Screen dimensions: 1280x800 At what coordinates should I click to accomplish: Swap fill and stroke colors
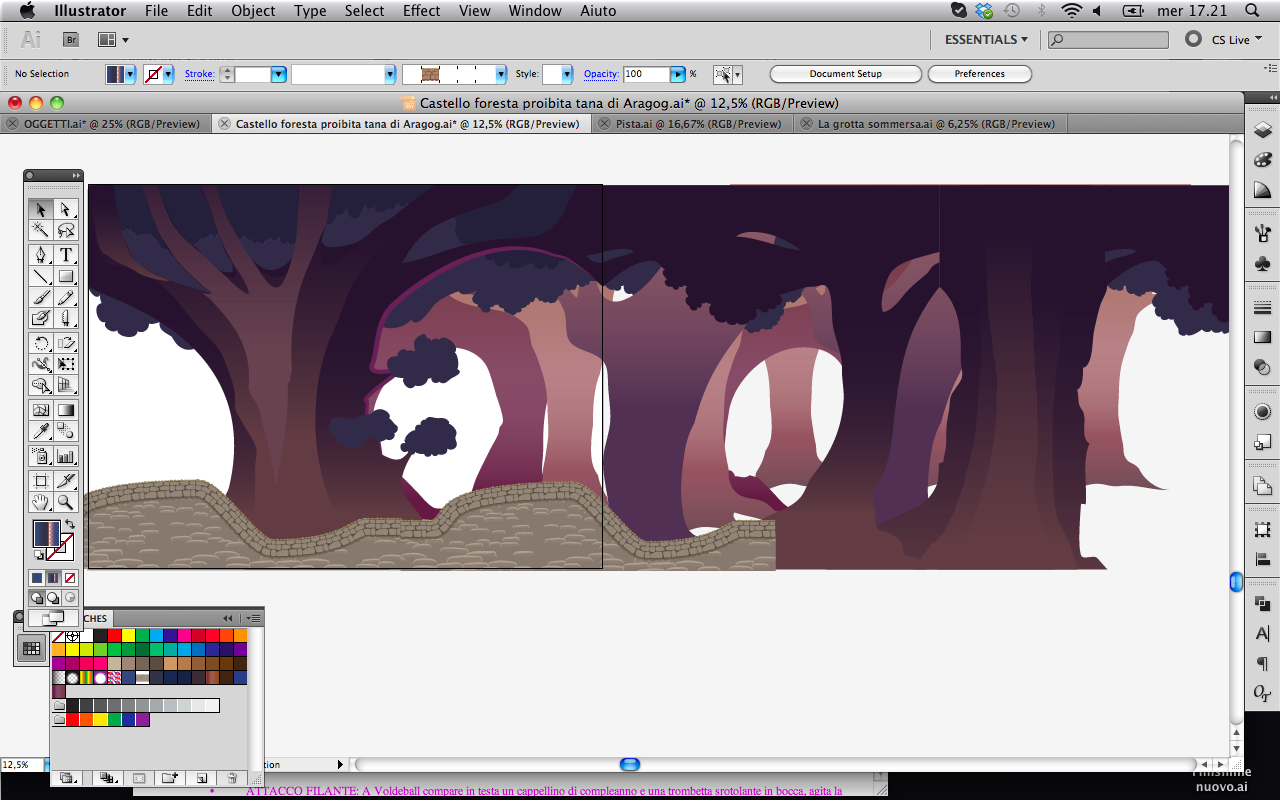click(x=69, y=525)
